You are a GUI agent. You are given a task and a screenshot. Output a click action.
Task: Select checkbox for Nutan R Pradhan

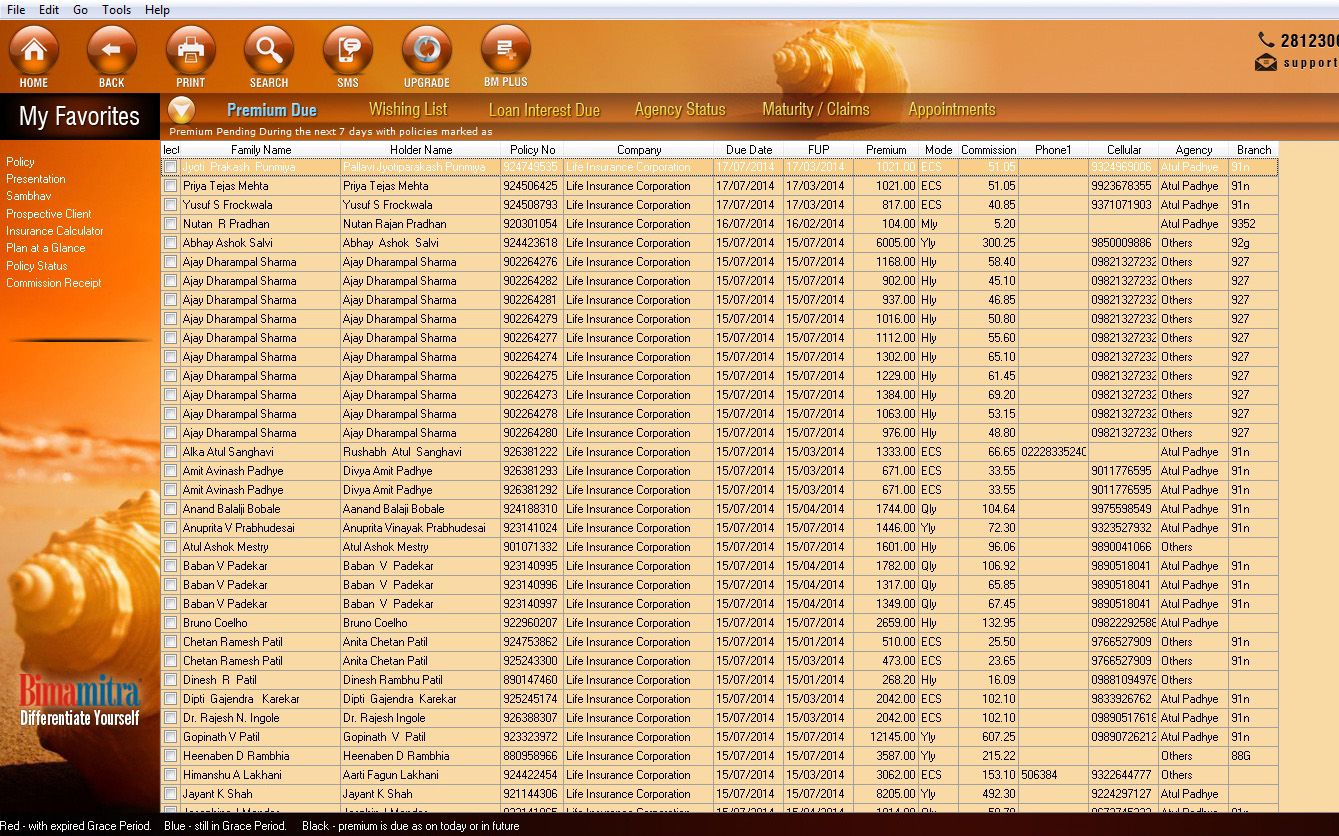pos(171,224)
